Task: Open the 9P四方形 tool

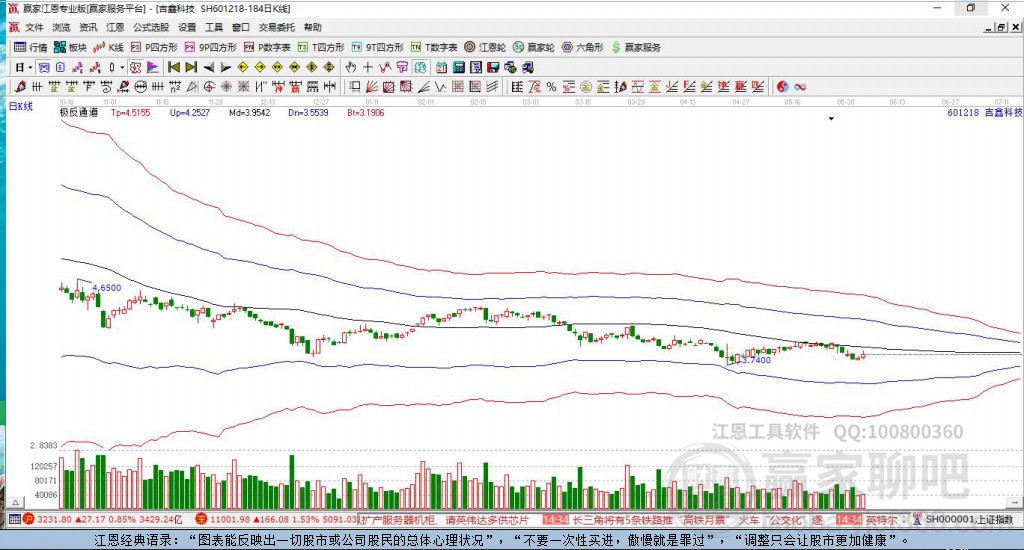Action: click(x=210, y=47)
